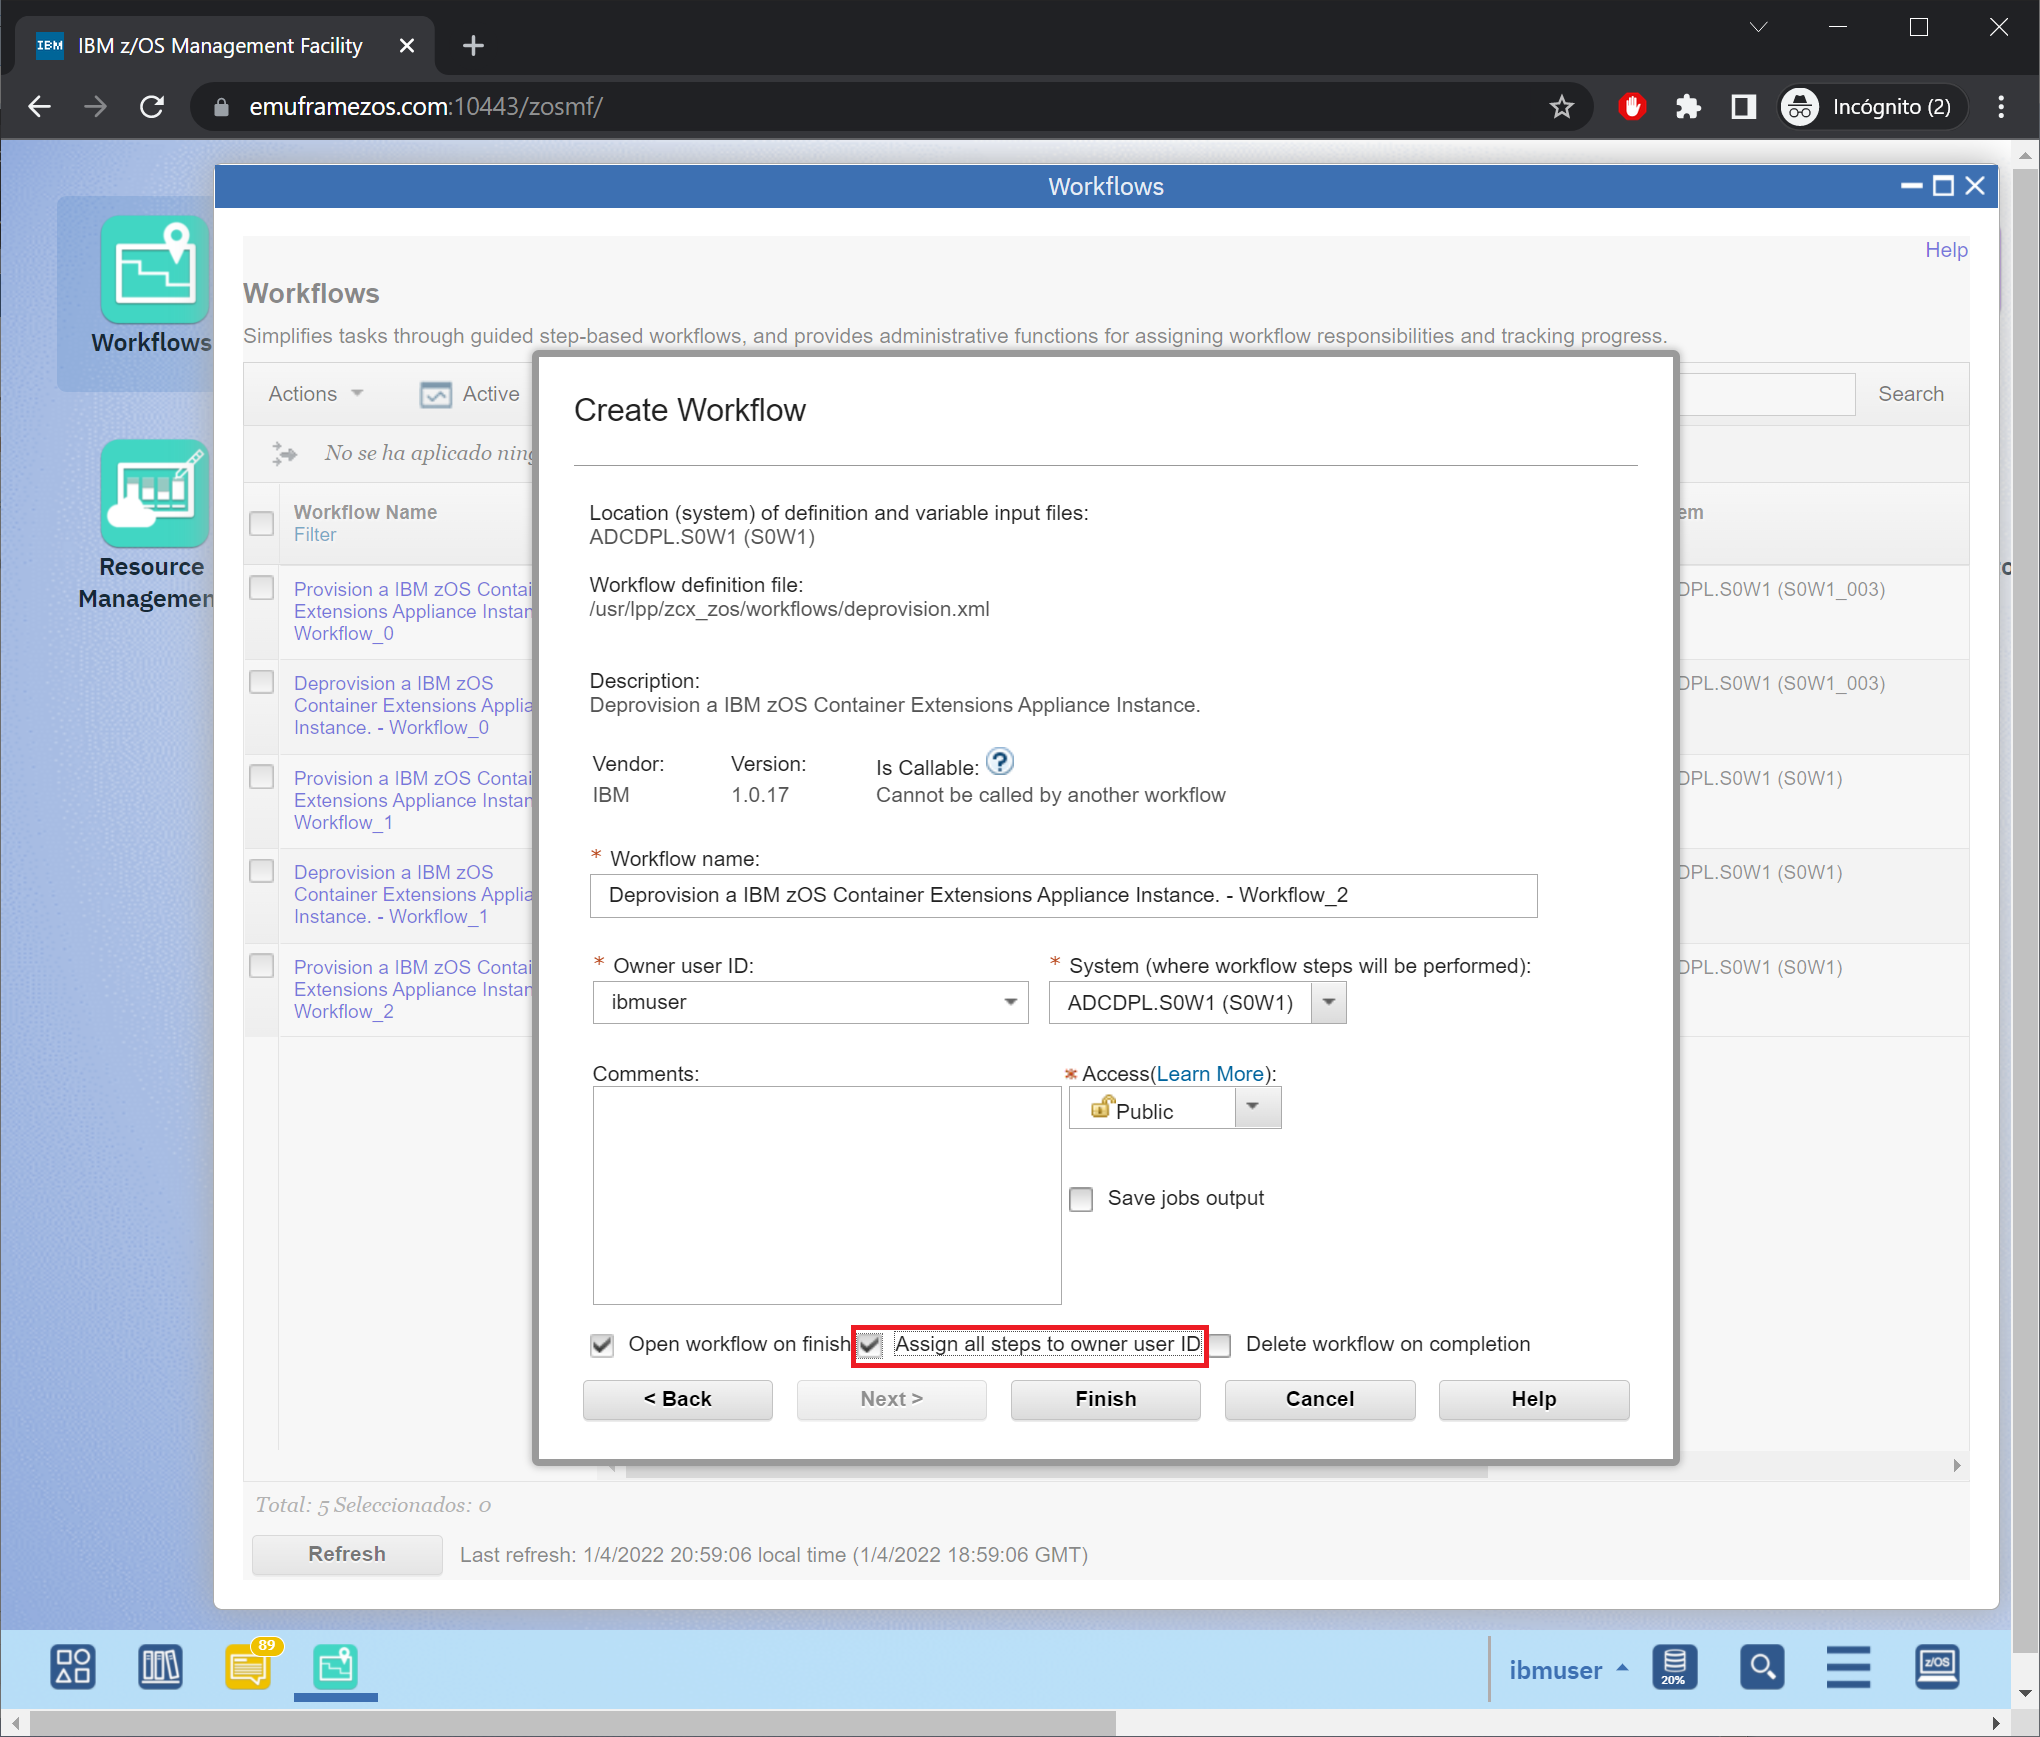Image resolution: width=2040 pixels, height=1737 pixels.
Task: Click the browser tab search chevron
Action: pyautogui.click(x=1758, y=27)
